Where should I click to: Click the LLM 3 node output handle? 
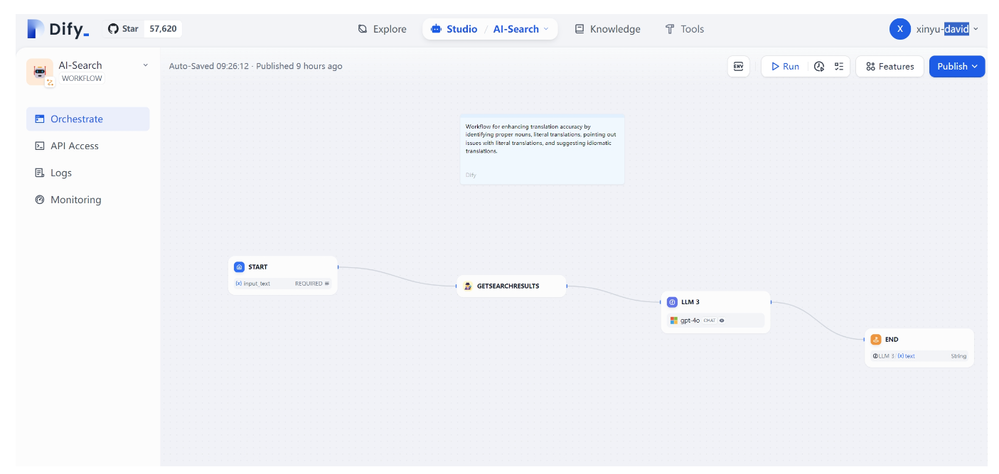771,302
